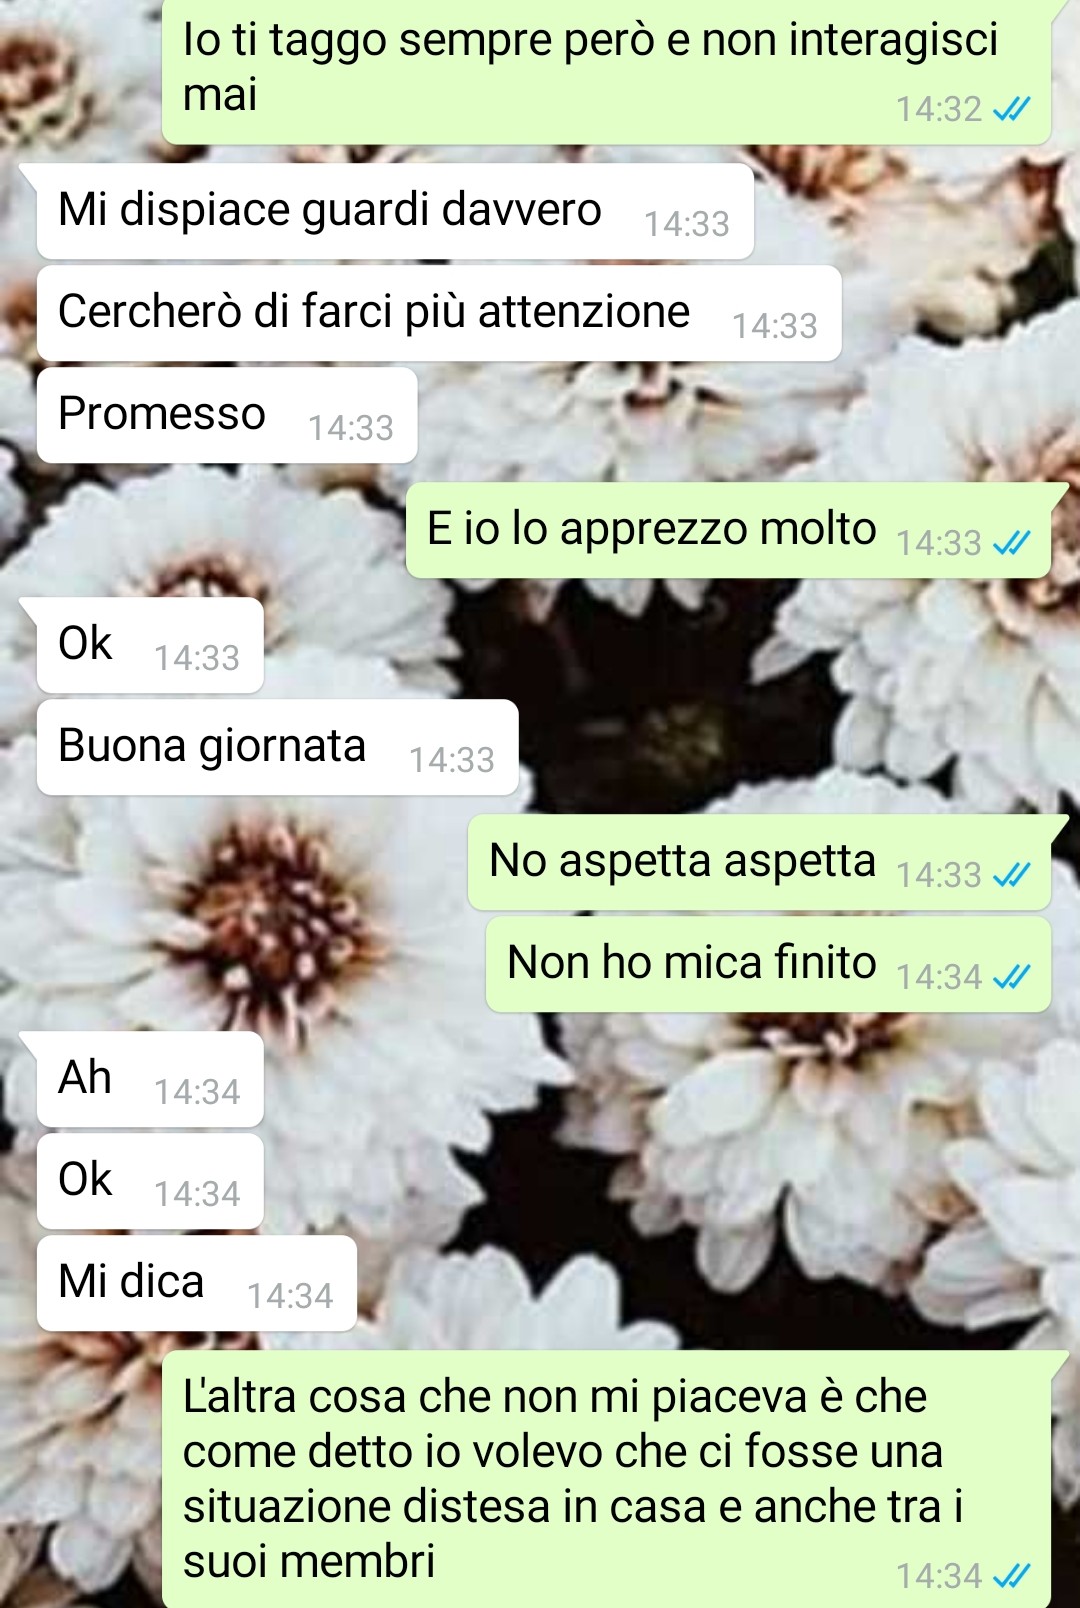Tap the blue read ticks on "mai" message

pos(1011,109)
